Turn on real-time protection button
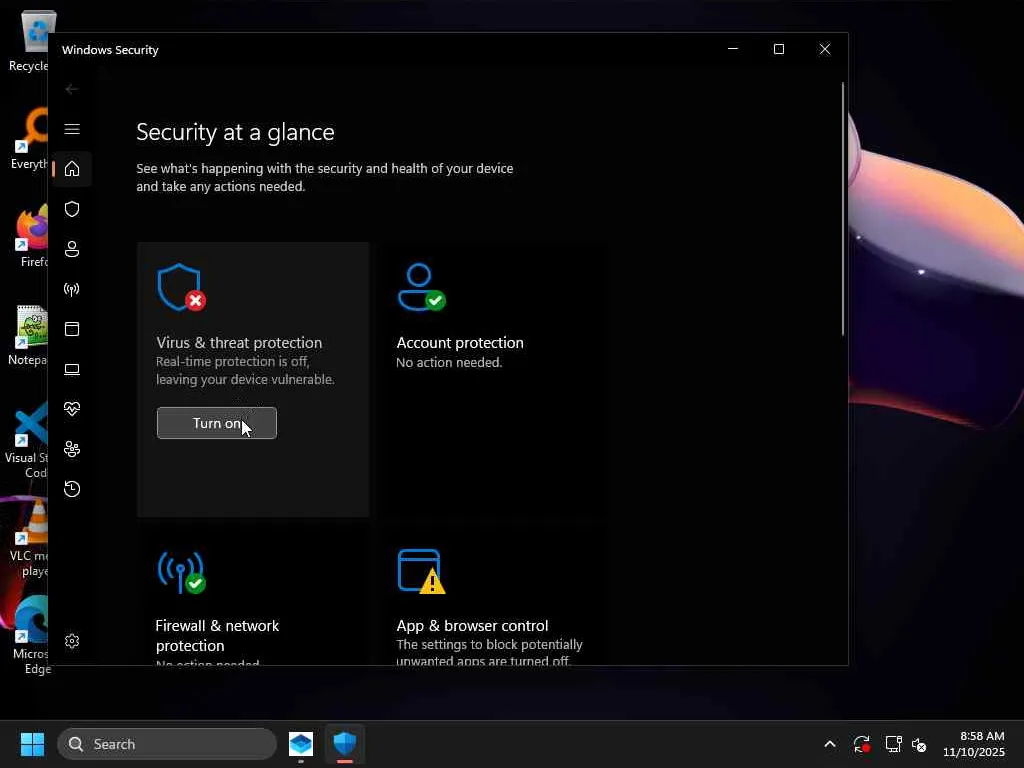 [x=217, y=423]
